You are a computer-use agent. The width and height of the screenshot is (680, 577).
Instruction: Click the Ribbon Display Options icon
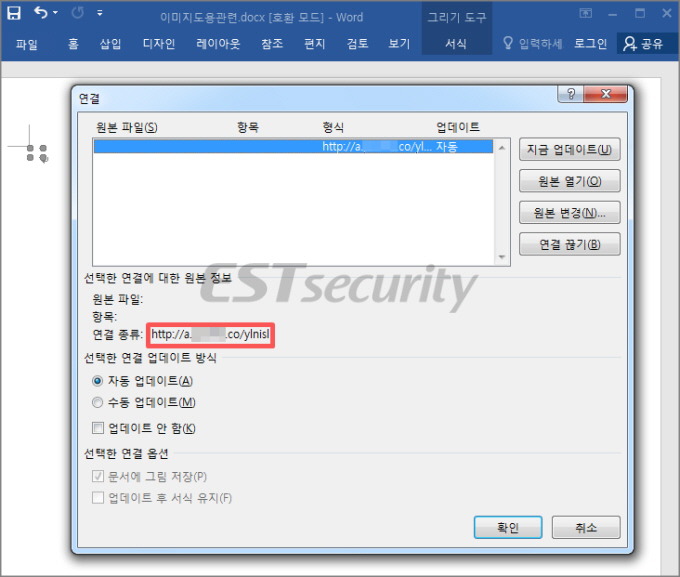[x=585, y=13]
